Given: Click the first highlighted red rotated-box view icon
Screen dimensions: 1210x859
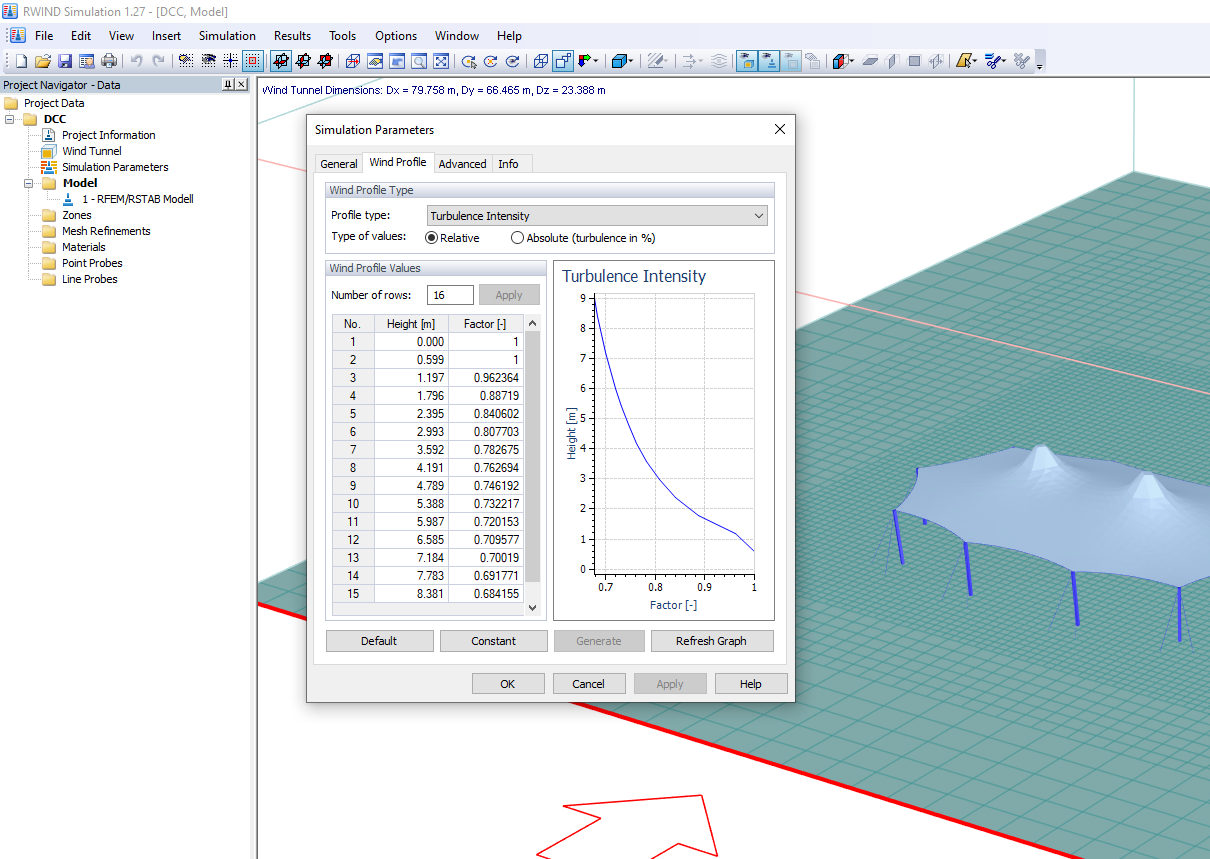Looking at the screenshot, I should 281,61.
